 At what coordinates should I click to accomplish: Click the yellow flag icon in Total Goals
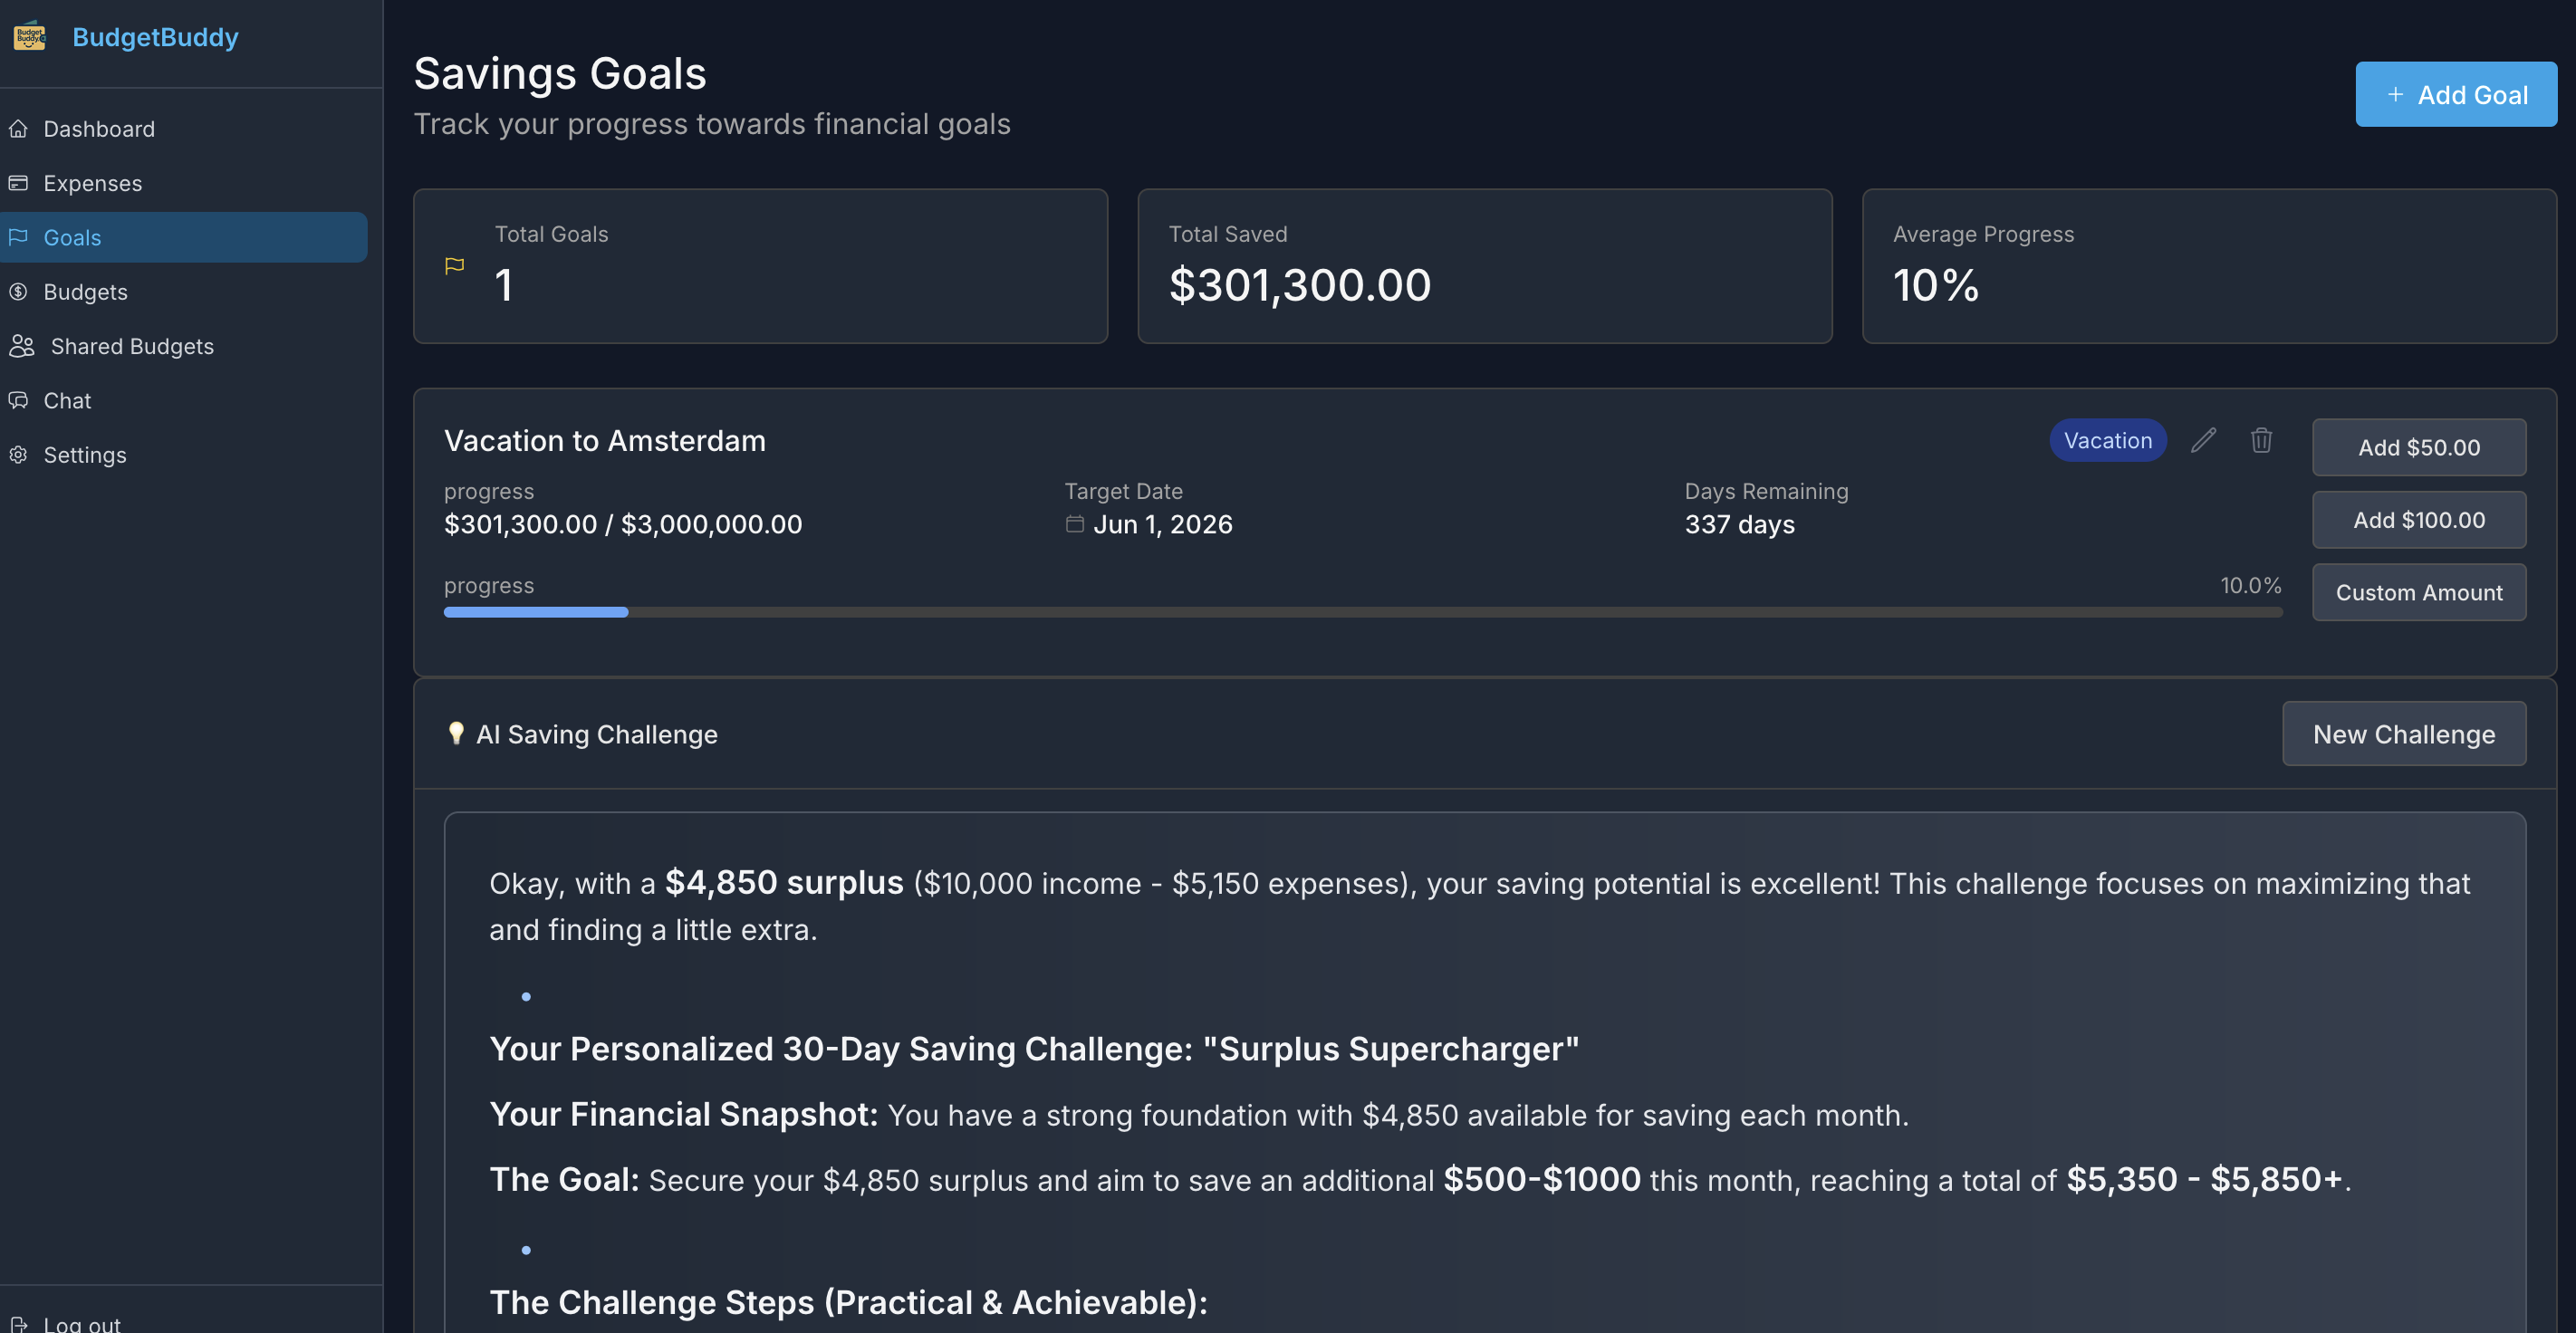click(454, 266)
